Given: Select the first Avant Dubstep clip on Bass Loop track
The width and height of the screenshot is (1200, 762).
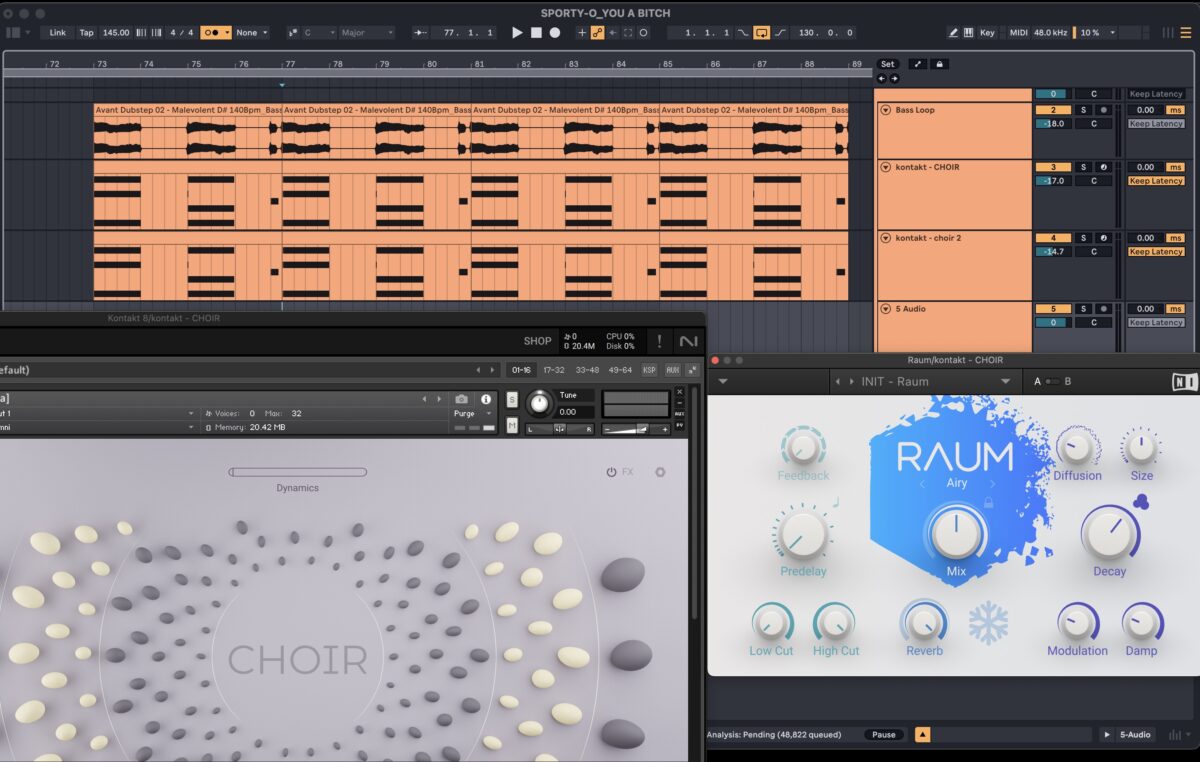Looking at the screenshot, I should (187, 131).
